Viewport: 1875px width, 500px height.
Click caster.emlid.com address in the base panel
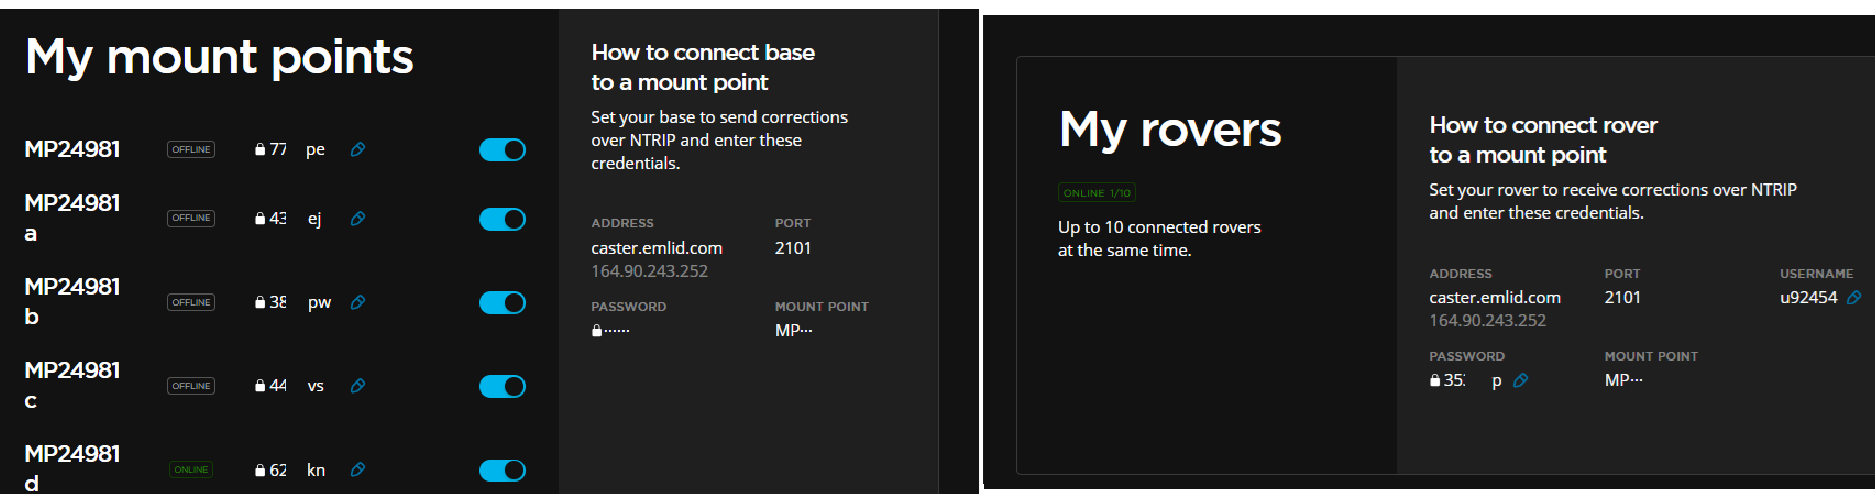656,249
